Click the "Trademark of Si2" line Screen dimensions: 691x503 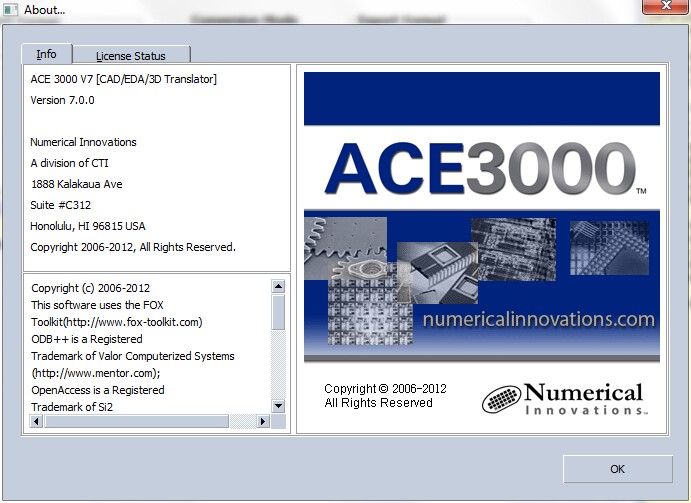coord(72,407)
